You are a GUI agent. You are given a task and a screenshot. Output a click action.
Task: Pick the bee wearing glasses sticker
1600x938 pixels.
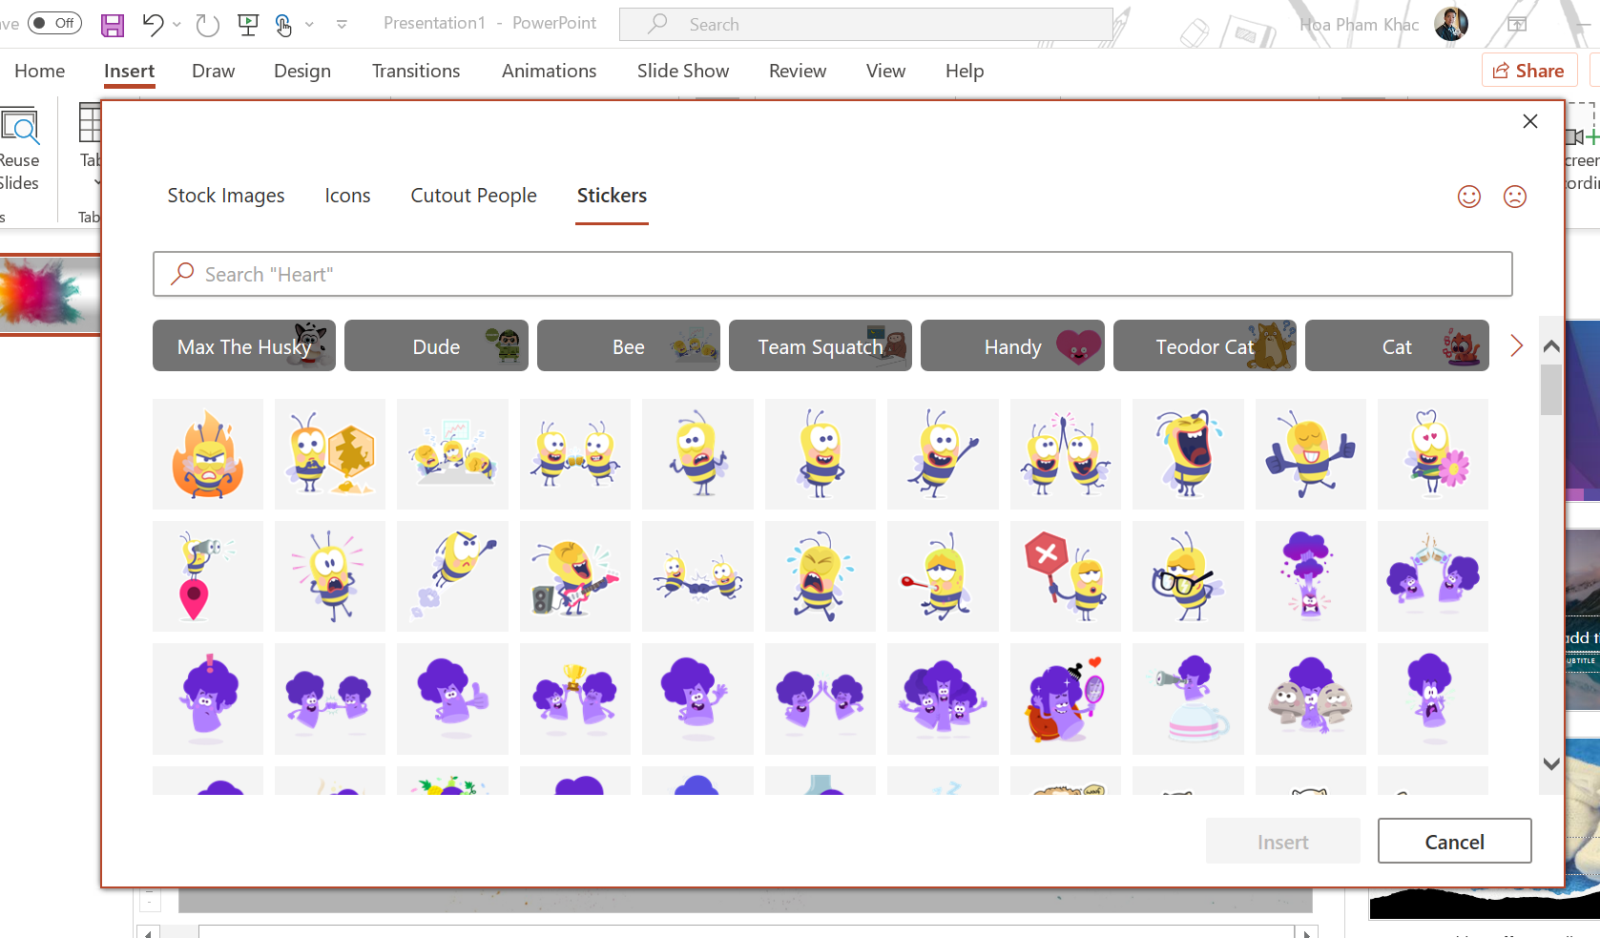1188,576
